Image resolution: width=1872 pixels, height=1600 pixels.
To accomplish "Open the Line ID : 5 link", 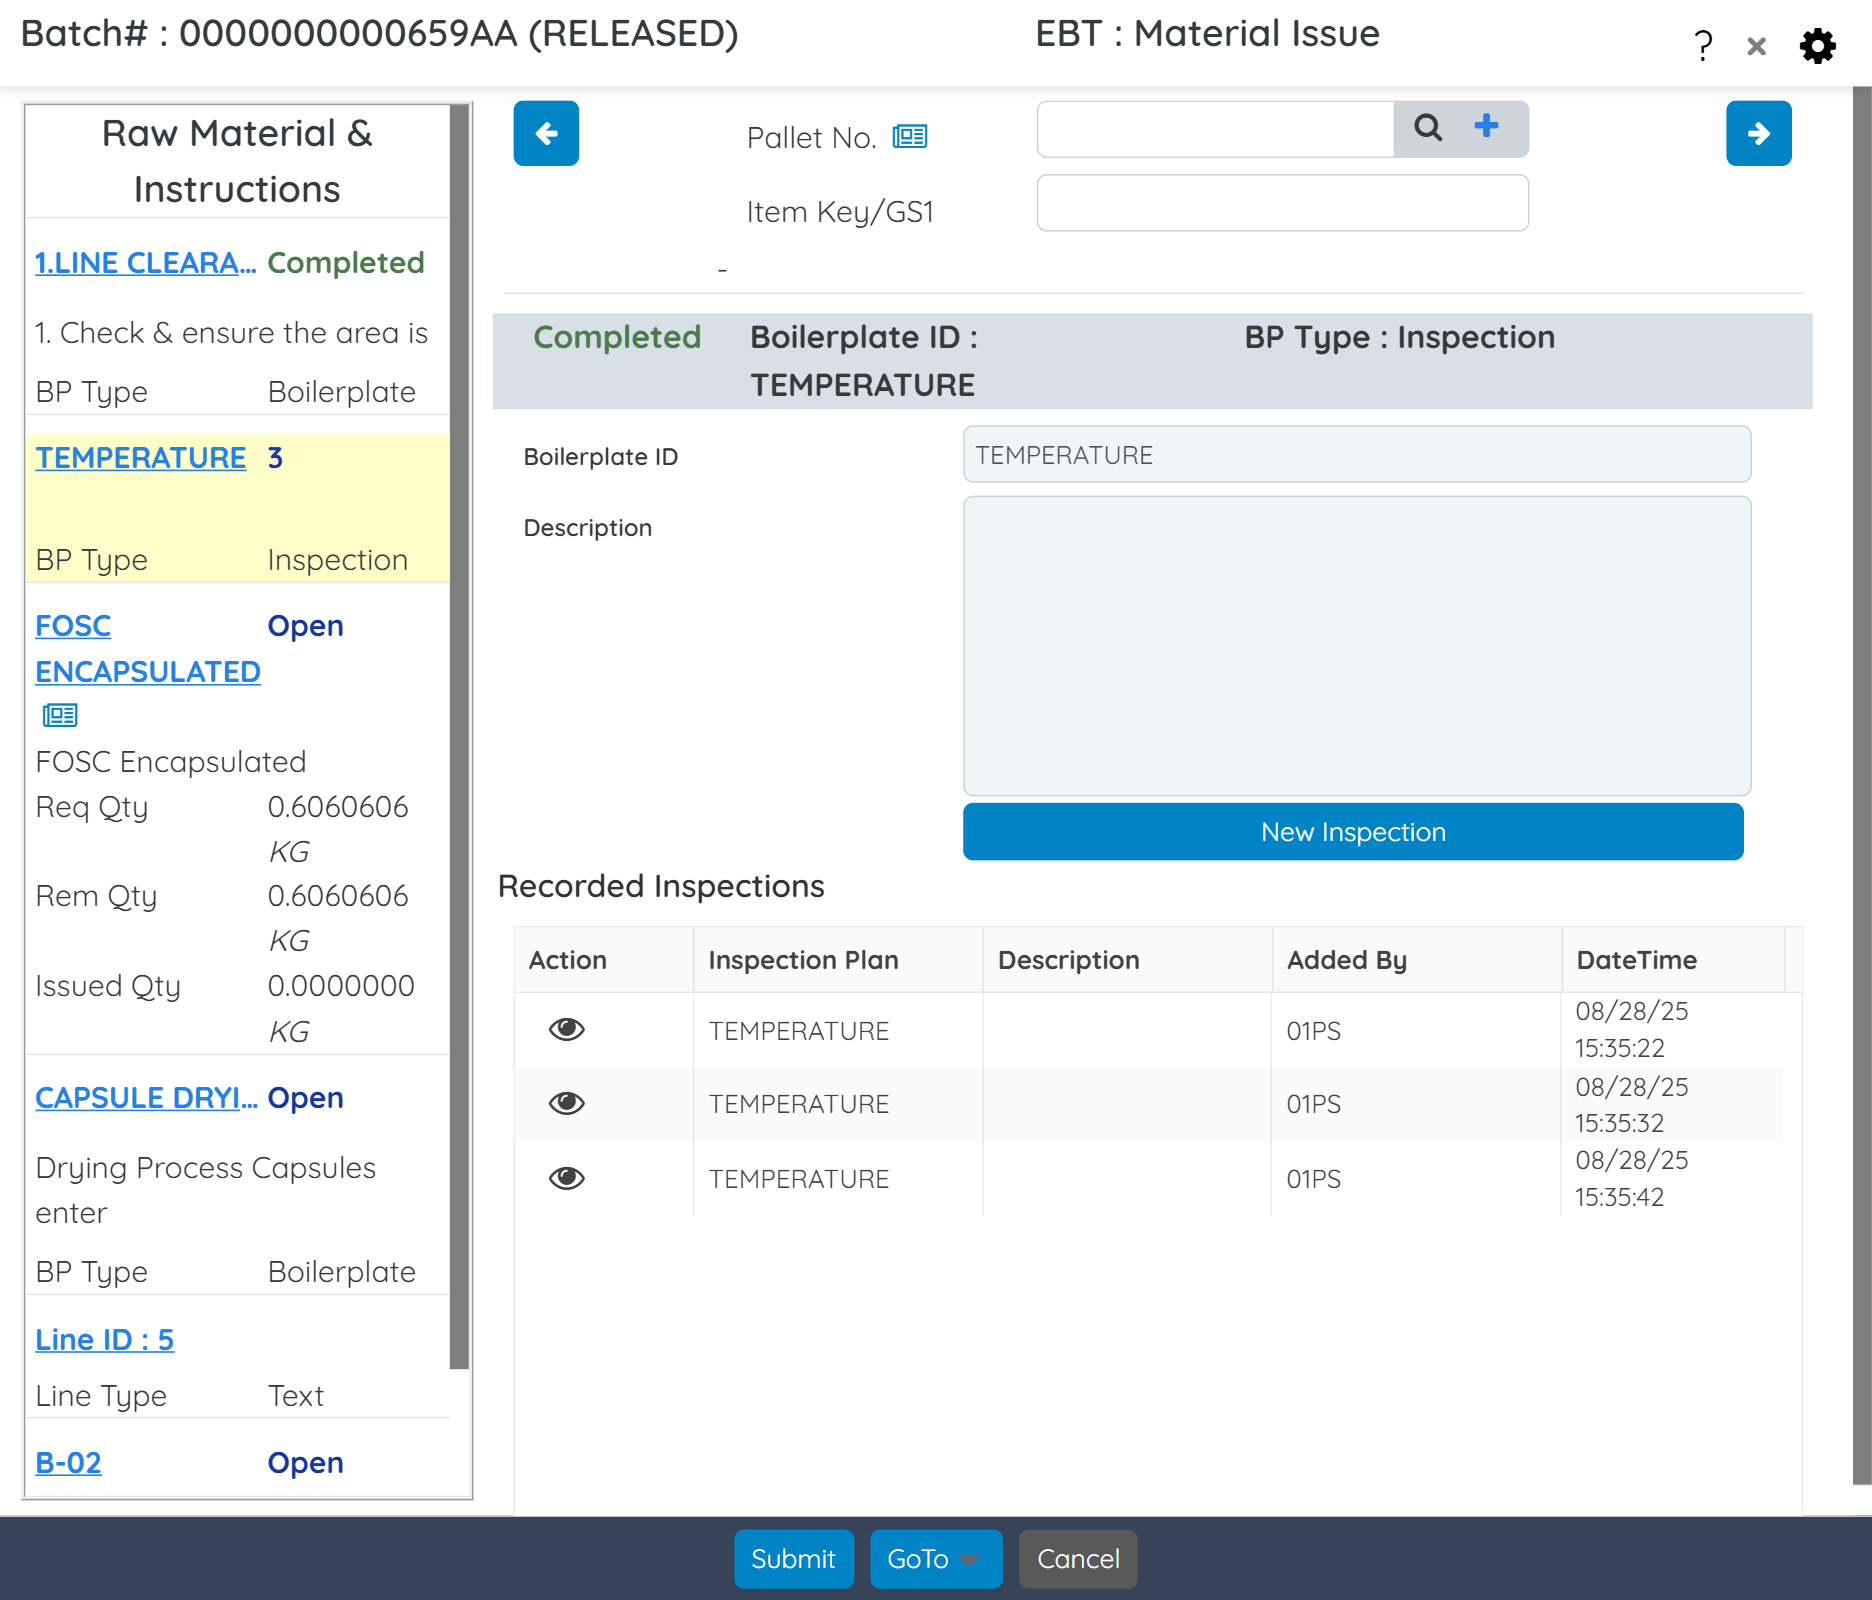I will point(104,1339).
